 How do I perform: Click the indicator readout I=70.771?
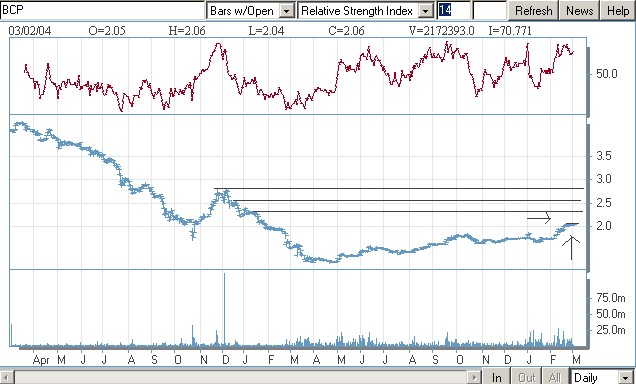pyautogui.click(x=510, y=31)
